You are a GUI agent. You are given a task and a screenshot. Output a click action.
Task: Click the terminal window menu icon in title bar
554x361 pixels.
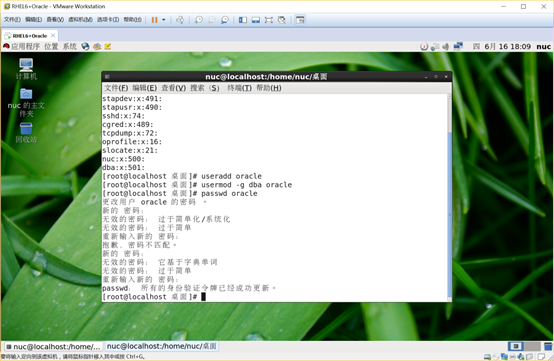107,77
